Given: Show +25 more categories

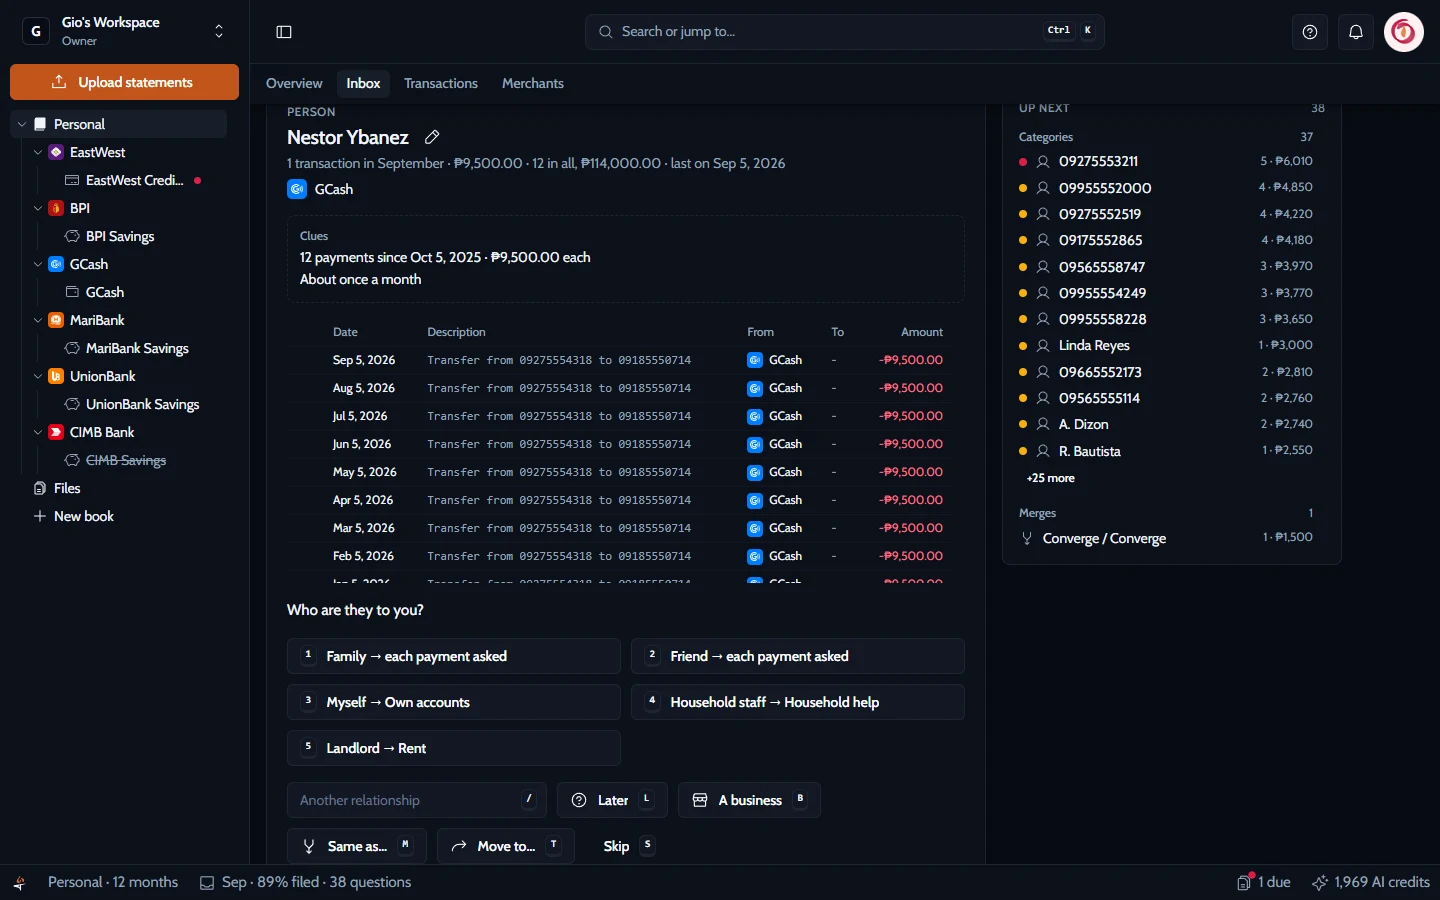Looking at the screenshot, I should tap(1050, 478).
